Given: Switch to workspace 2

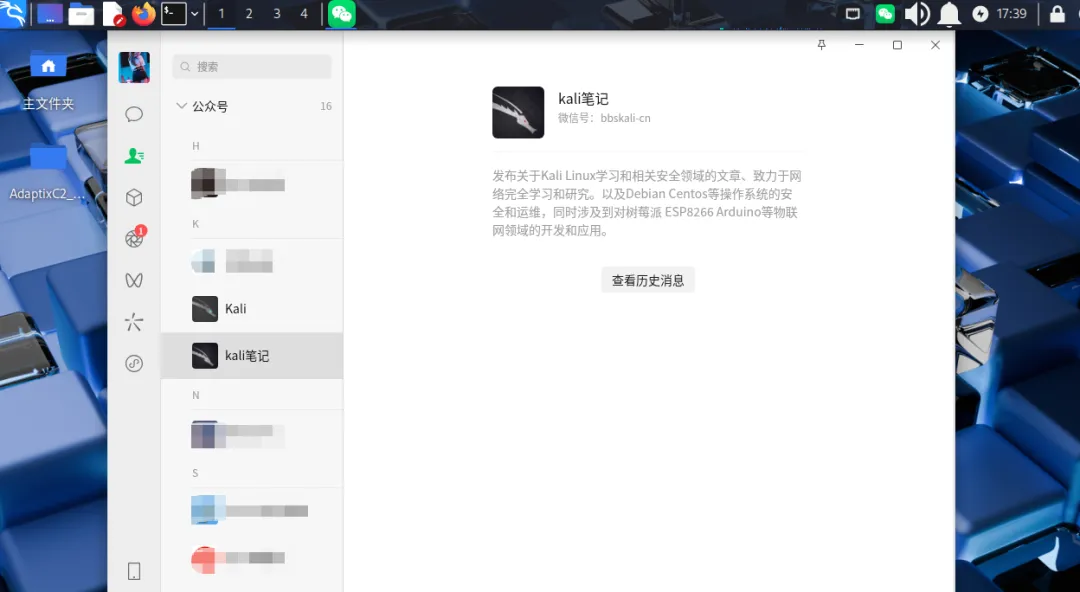Looking at the screenshot, I should [249, 14].
